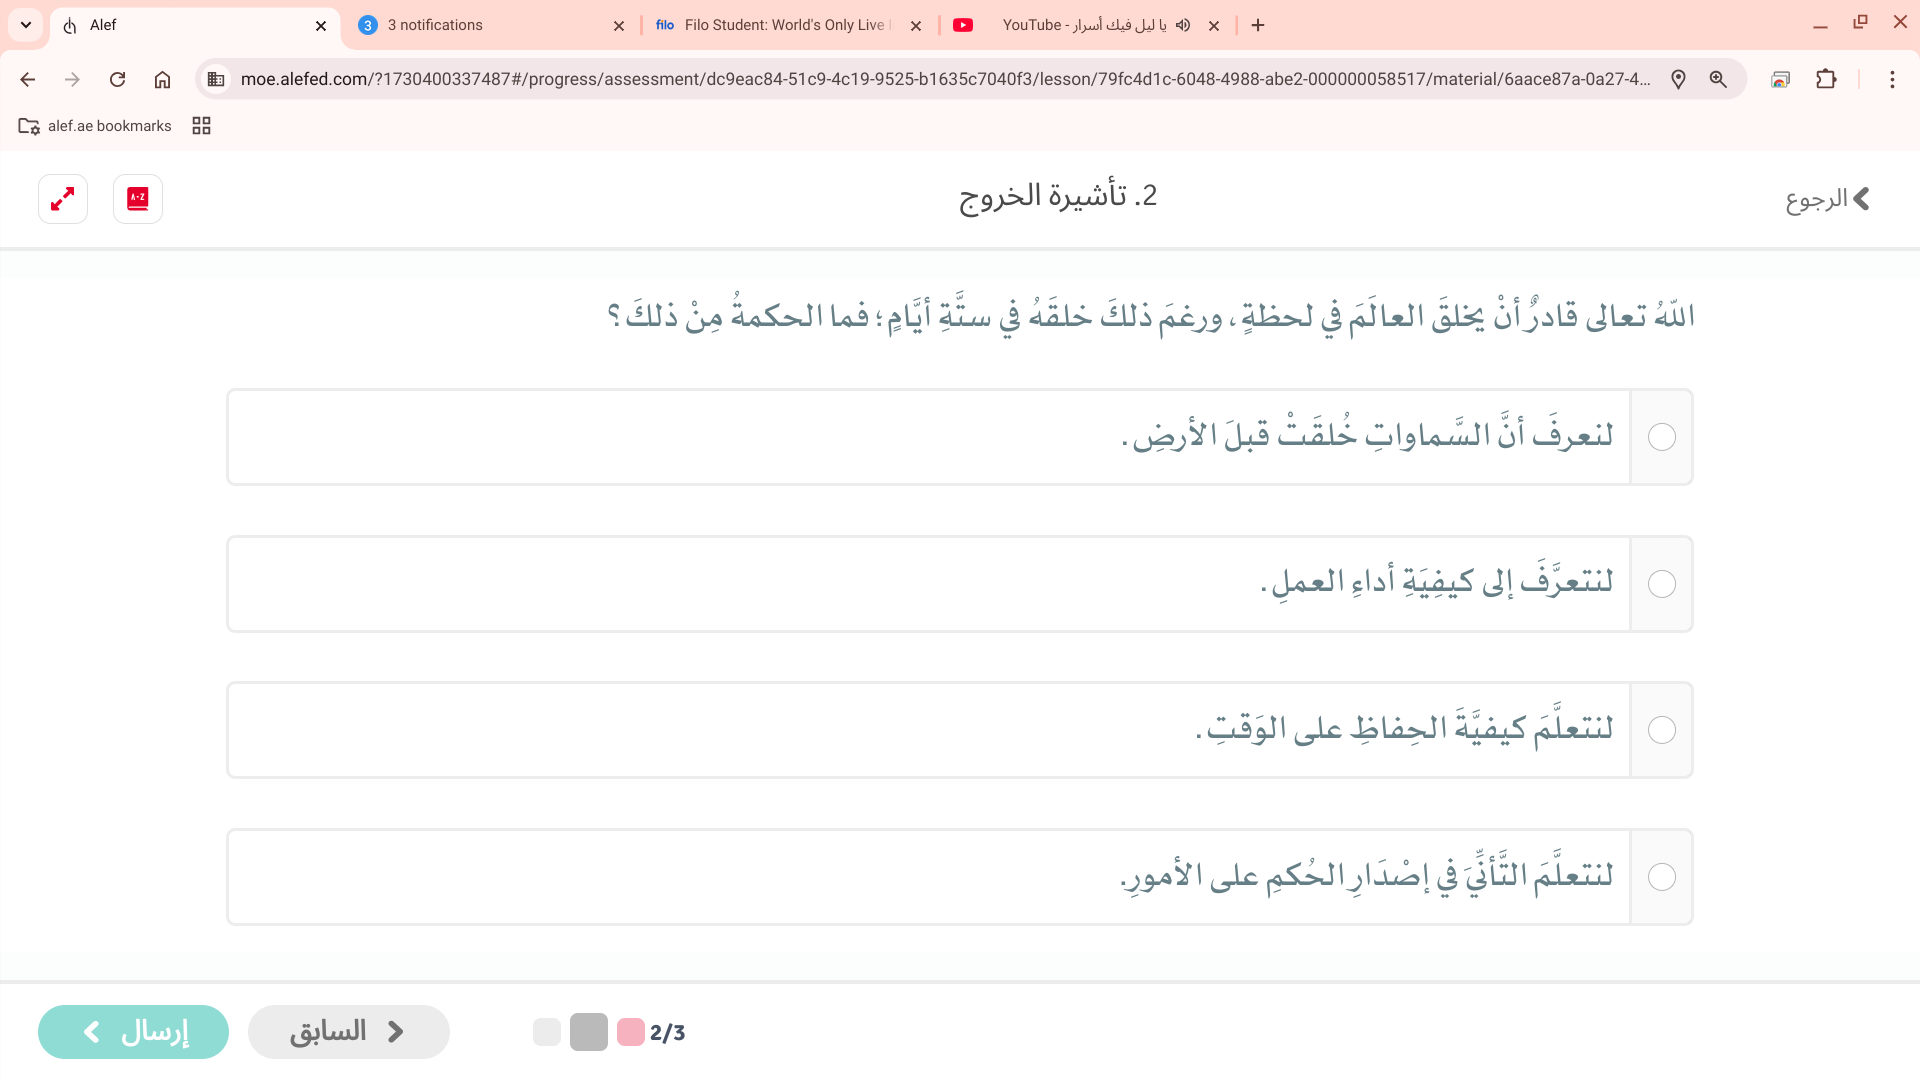1920x1080 pixels.
Task: Open the red A-Z dictionary icon
Action: pos(138,199)
